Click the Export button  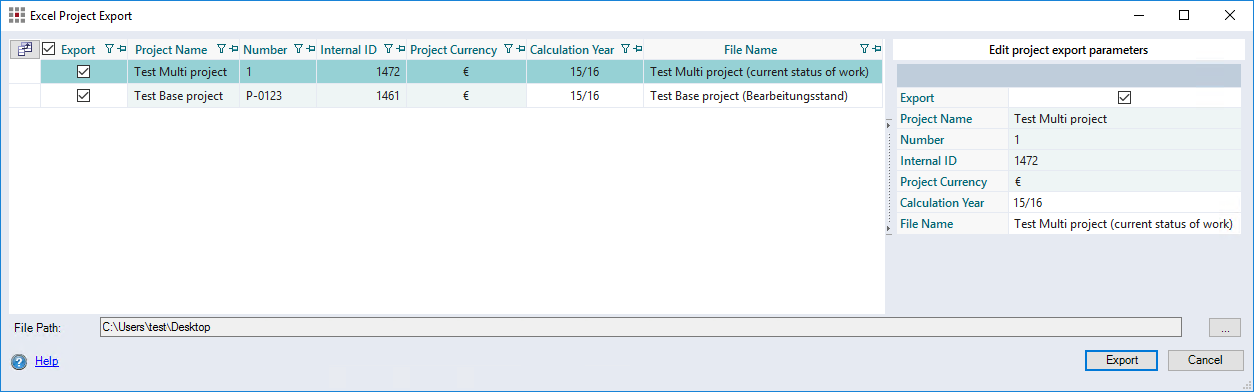[1121, 360]
